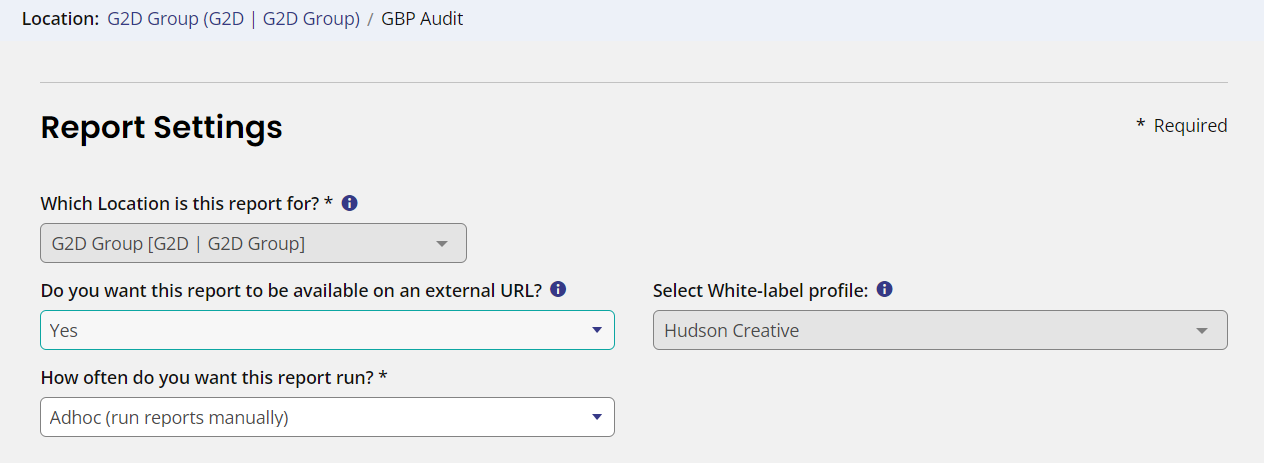The height and width of the screenshot is (463, 1264).
Task: Click info icon beside White-label profile label
Action: (884, 290)
